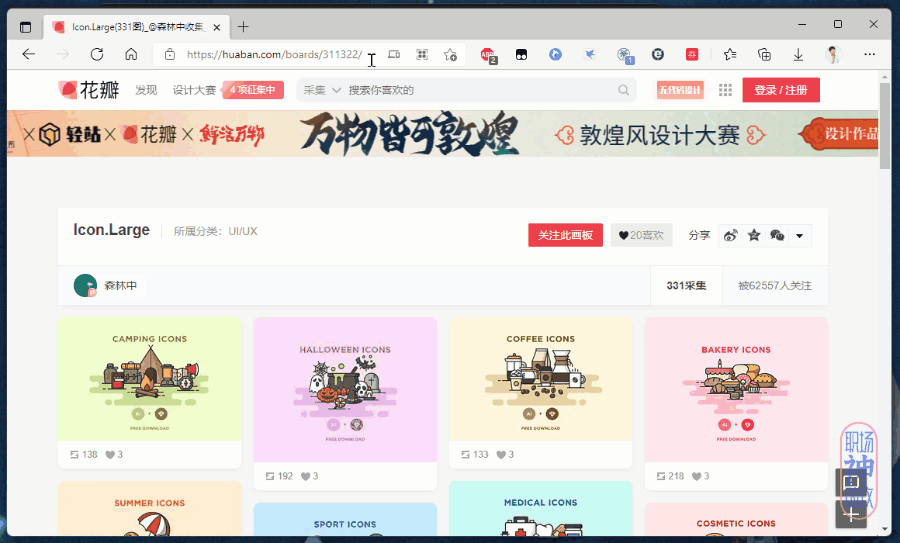Click the 登录 / 注册 button
The height and width of the screenshot is (543, 900).
tap(781, 90)
